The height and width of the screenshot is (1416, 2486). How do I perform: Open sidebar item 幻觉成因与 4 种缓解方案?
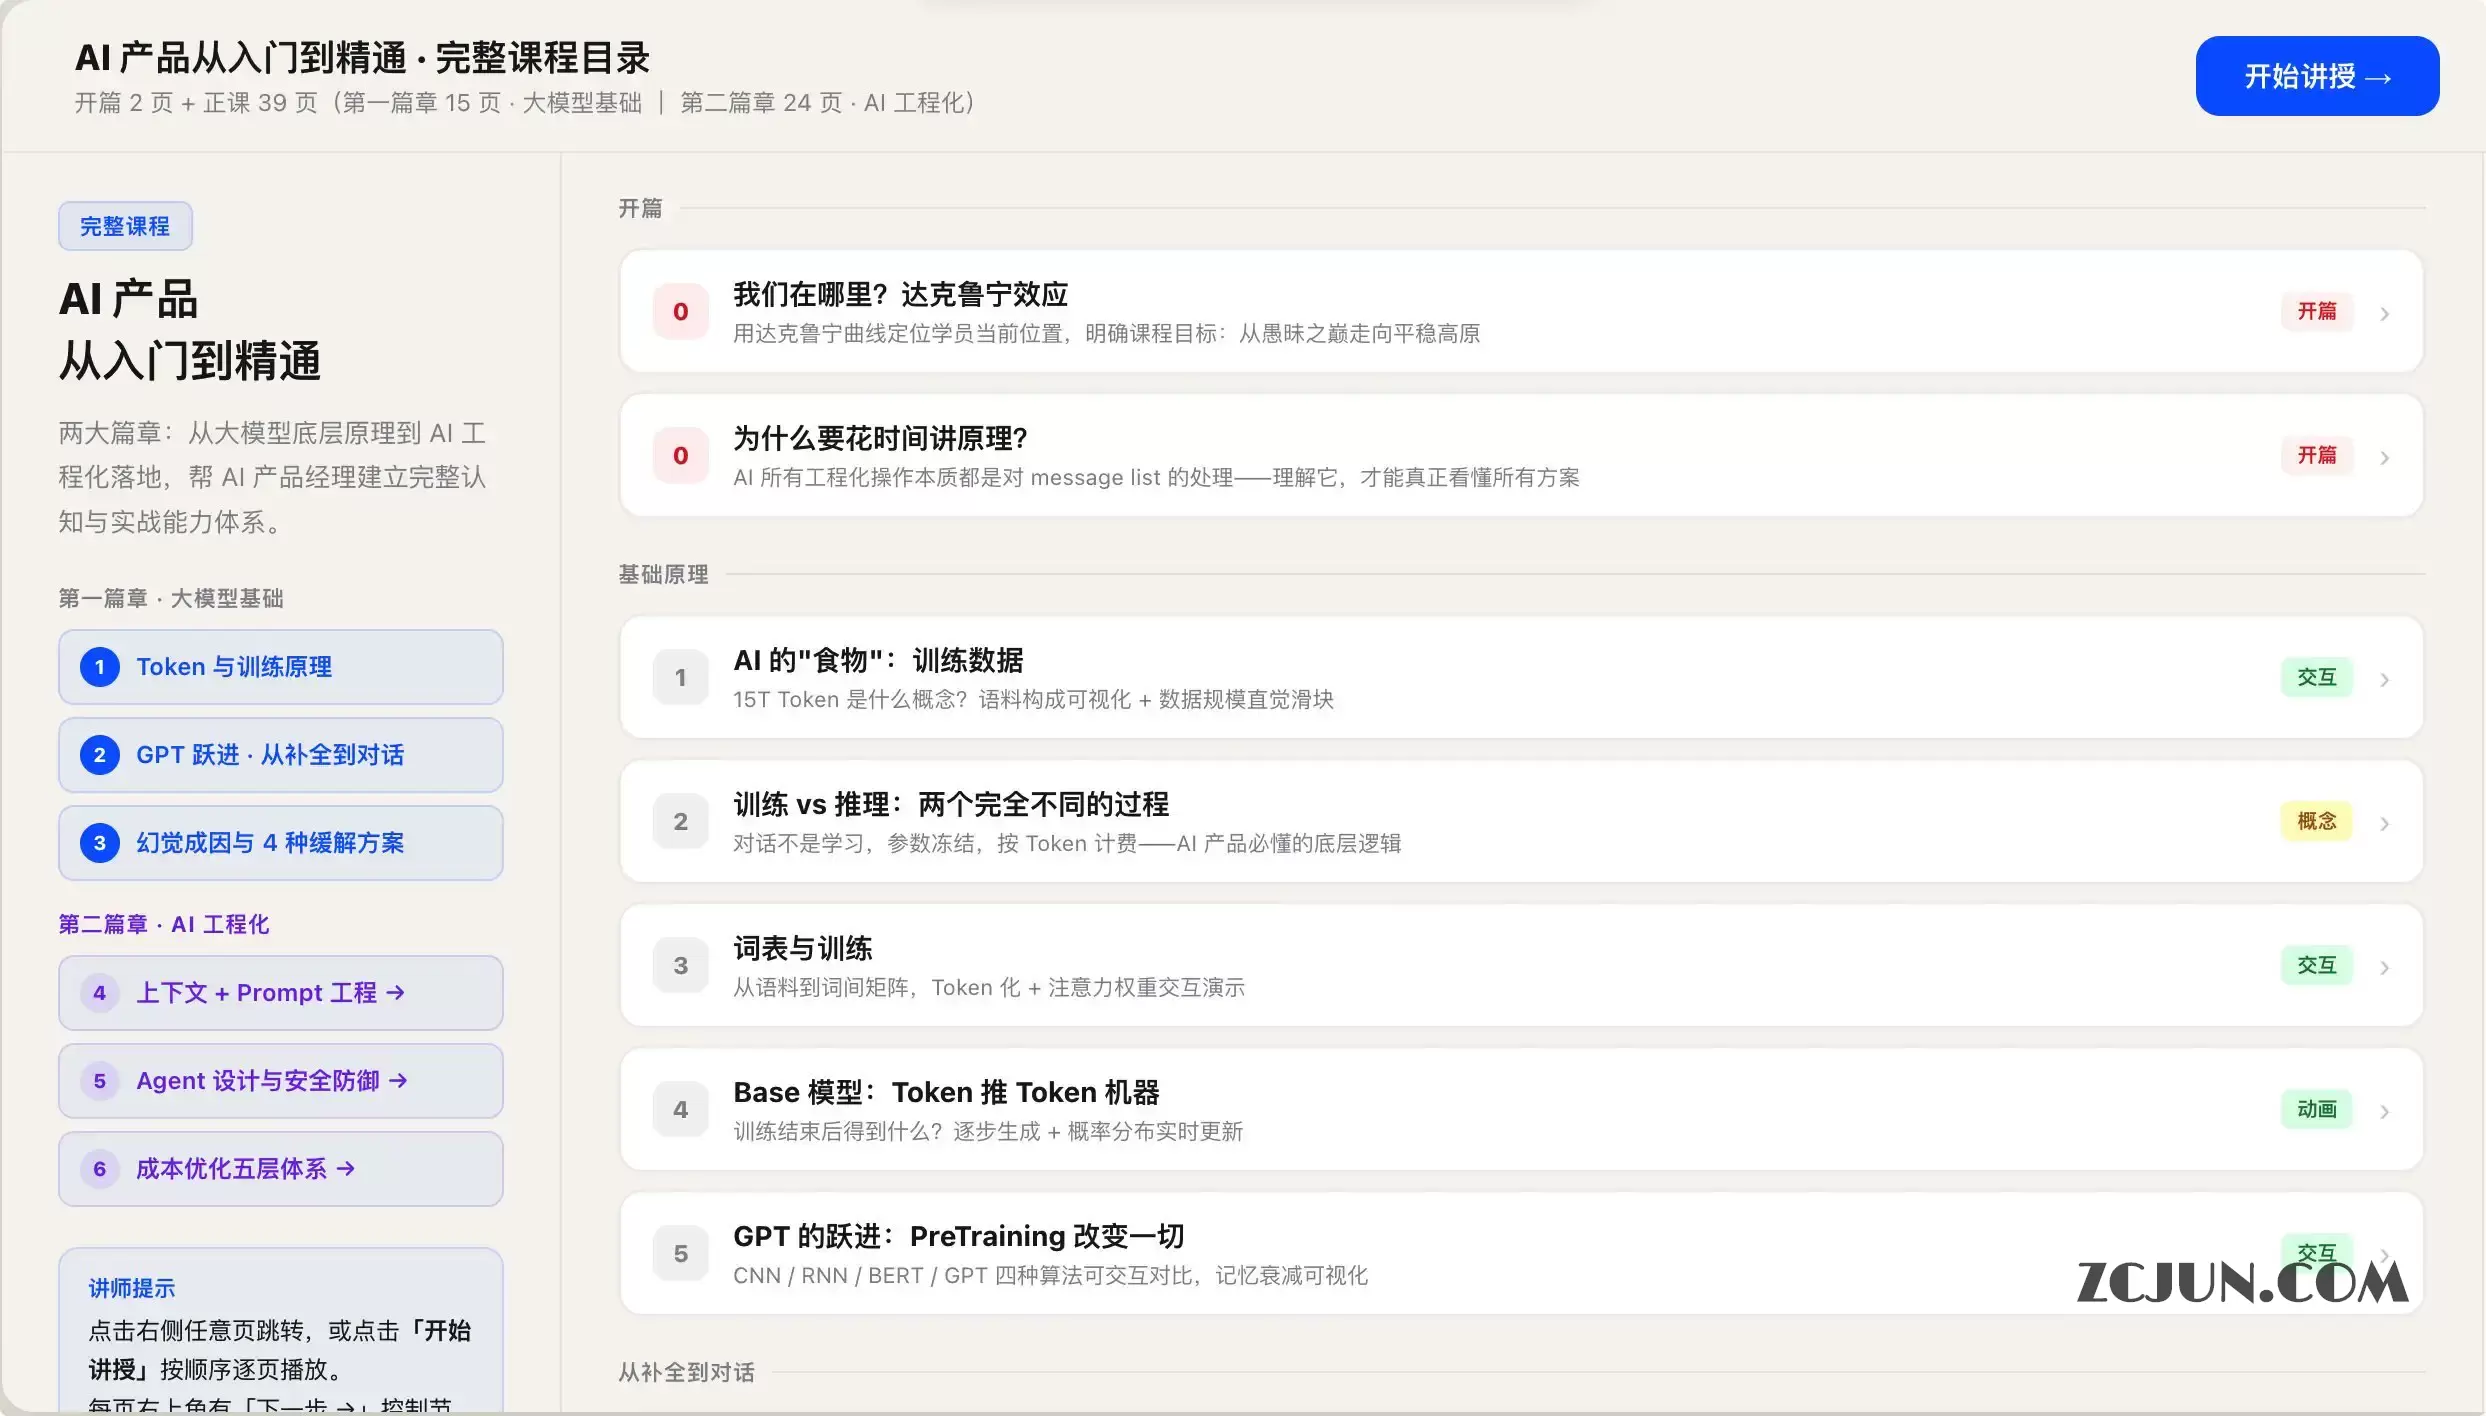click(280, 843)
